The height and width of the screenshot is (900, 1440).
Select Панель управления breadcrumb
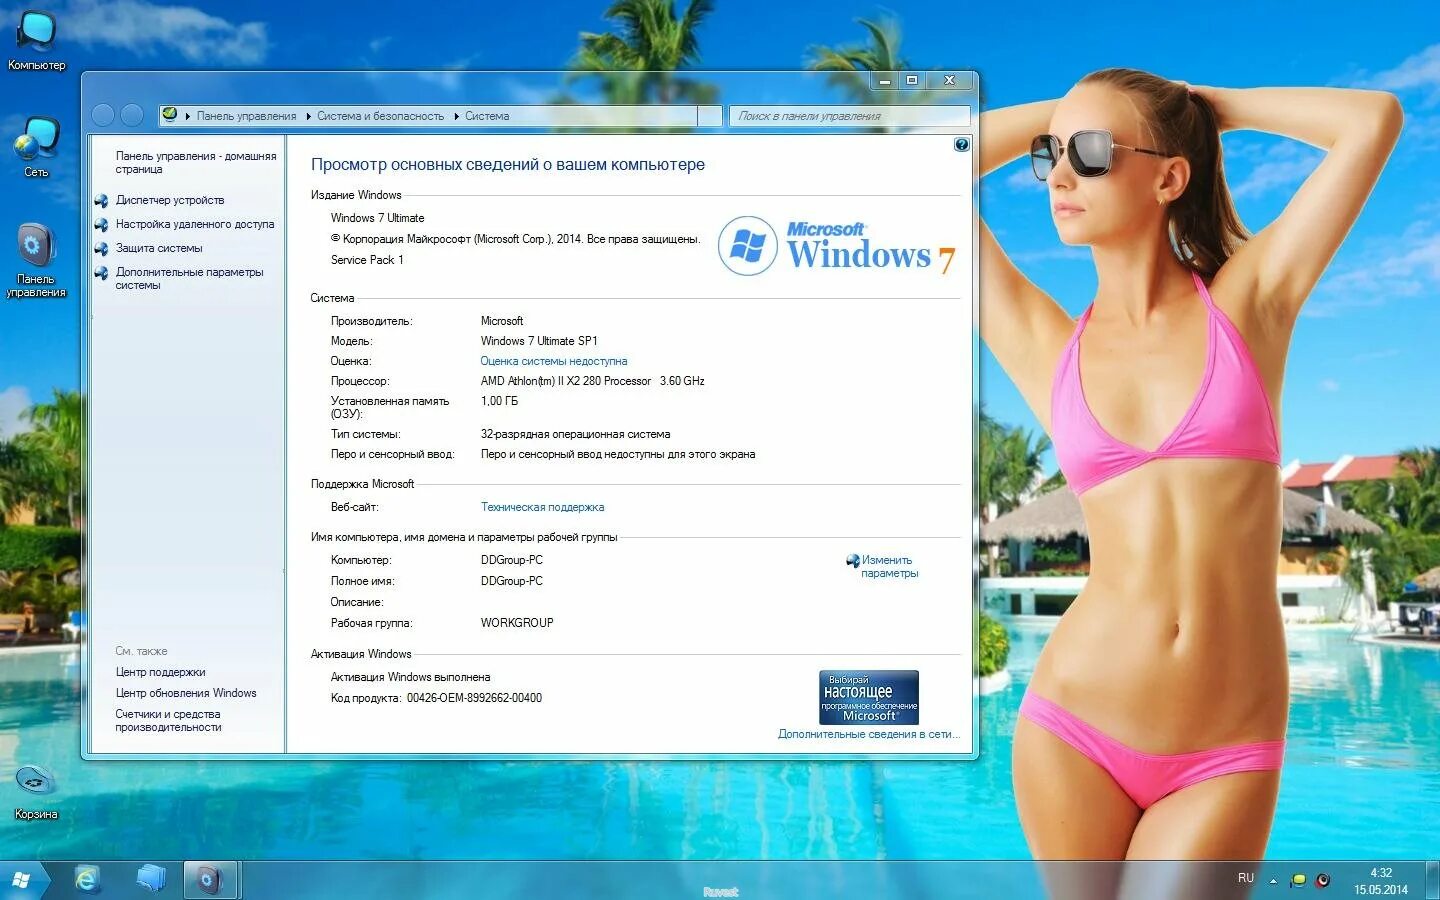[x=246, y=116]
